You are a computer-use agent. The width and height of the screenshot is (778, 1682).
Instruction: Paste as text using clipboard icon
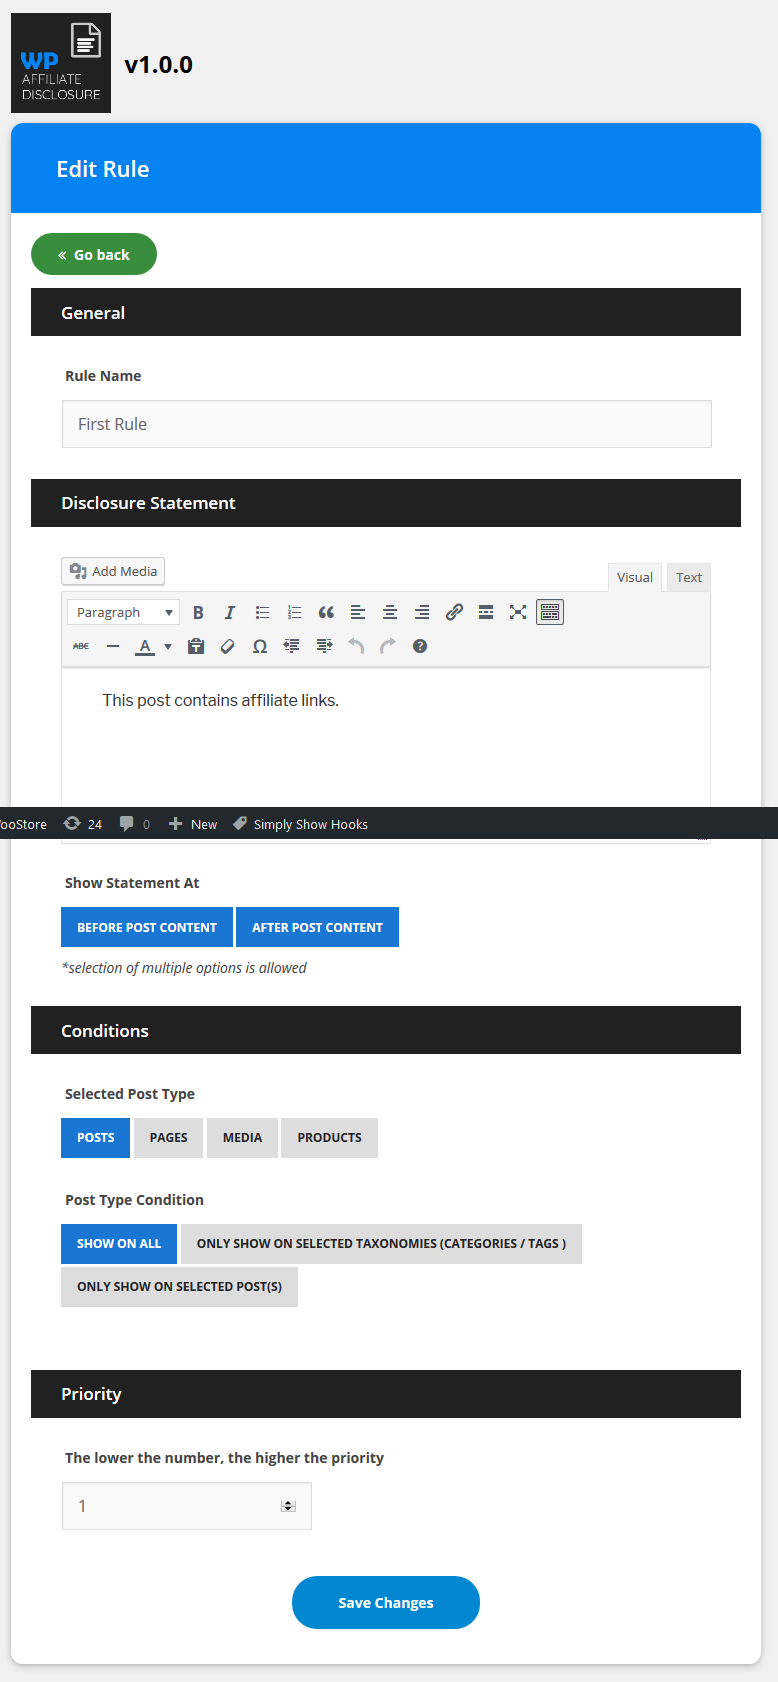196,647
